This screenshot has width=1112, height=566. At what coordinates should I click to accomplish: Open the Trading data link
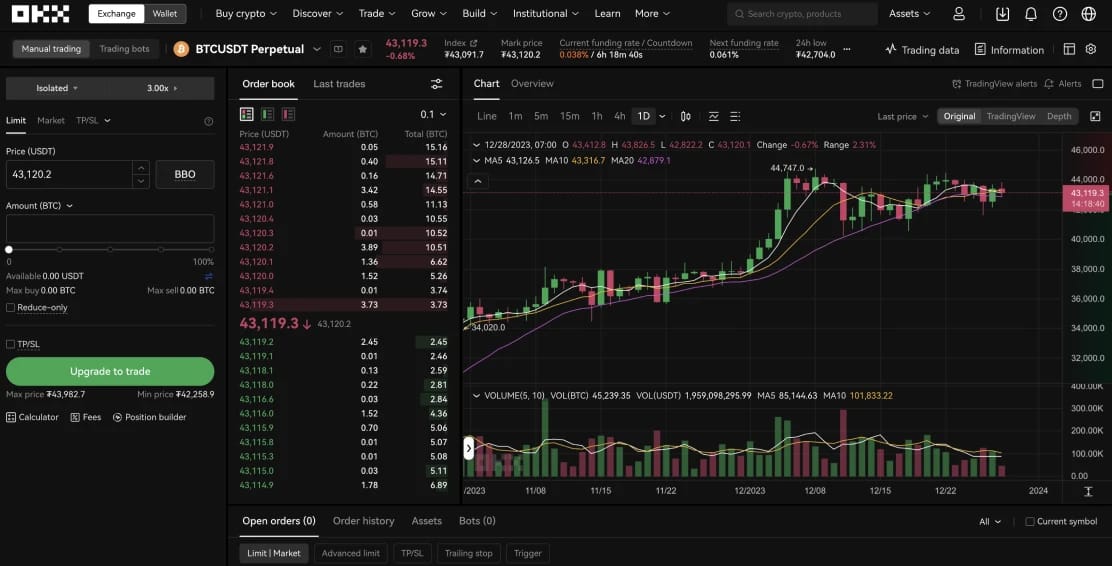point(922,50)
